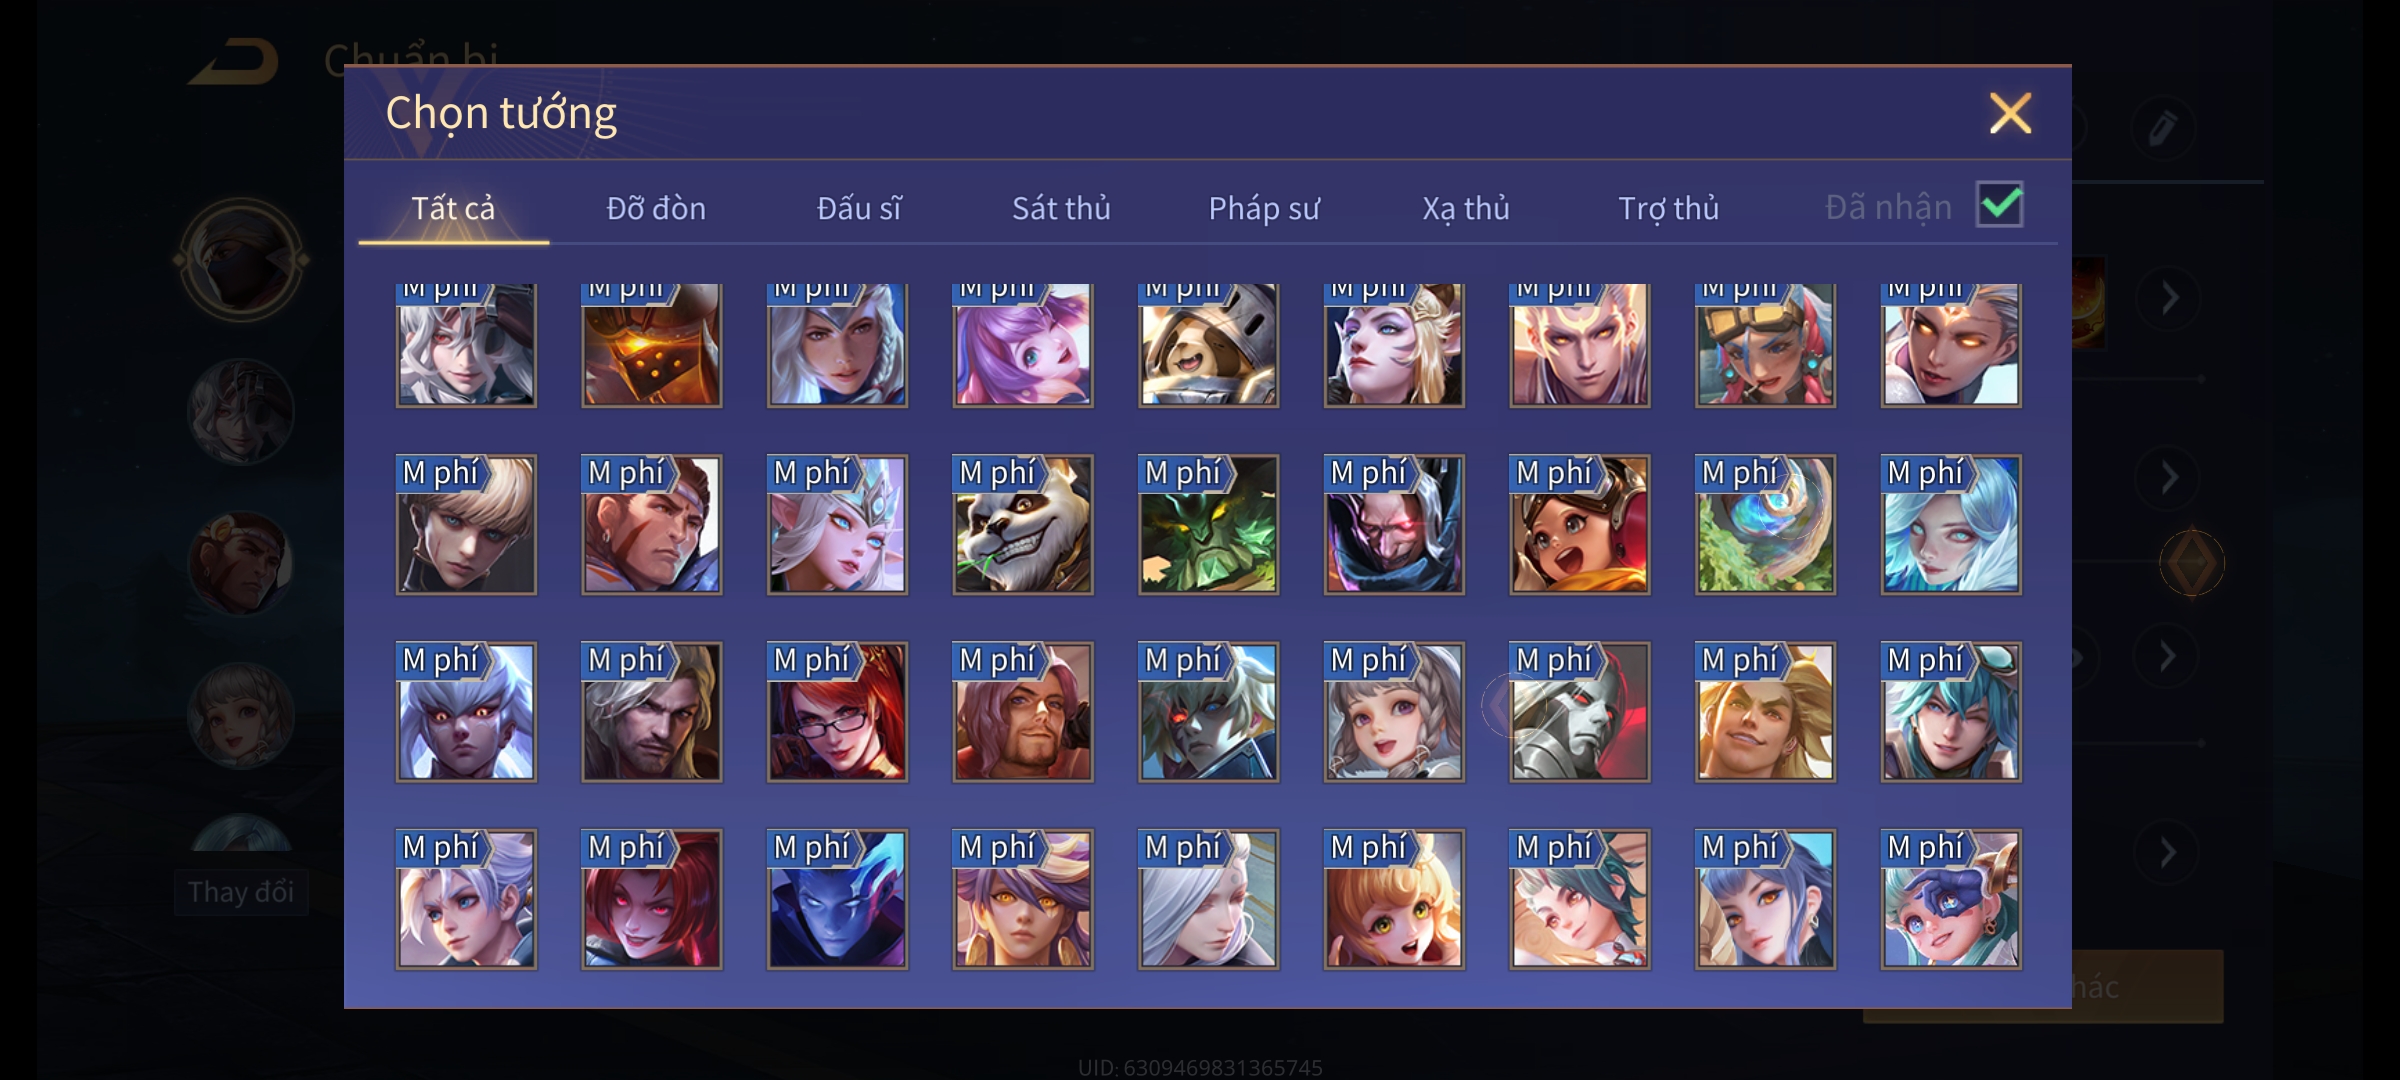The width and height of the screenshot is (2400, 1080).
Task: Pick the pink-haired girl hero portrait
Action: click(1022, 345)
